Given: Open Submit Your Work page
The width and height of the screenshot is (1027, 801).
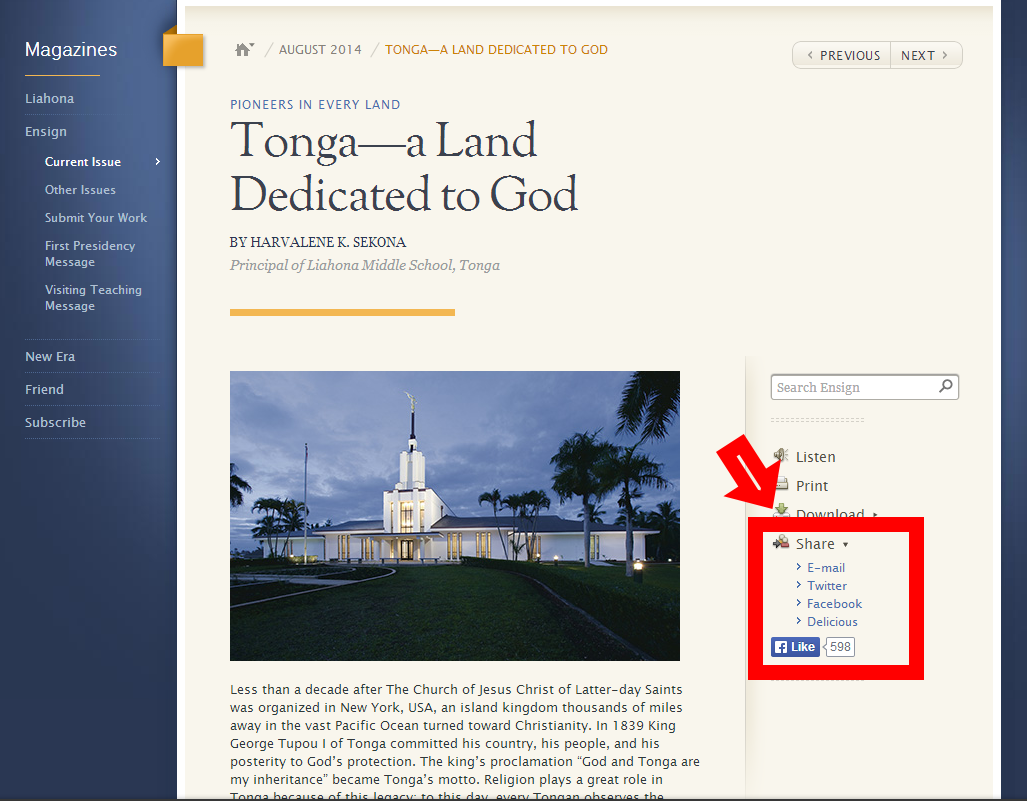Looking at the screenshot, I should point(95,218).
